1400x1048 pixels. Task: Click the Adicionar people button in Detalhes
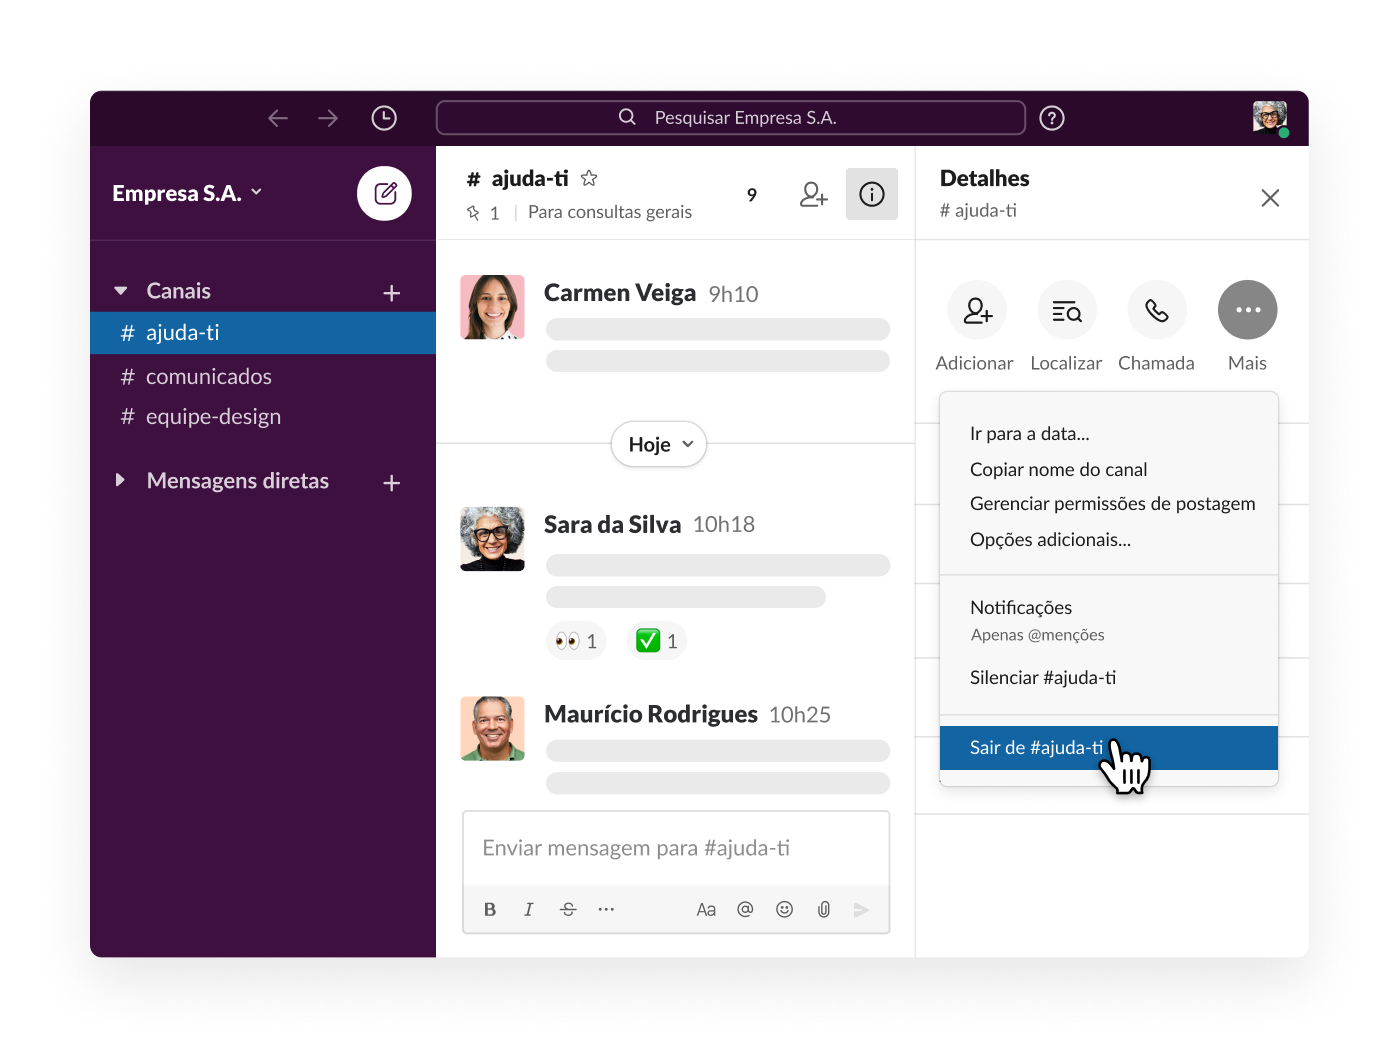tap(977, 310)
